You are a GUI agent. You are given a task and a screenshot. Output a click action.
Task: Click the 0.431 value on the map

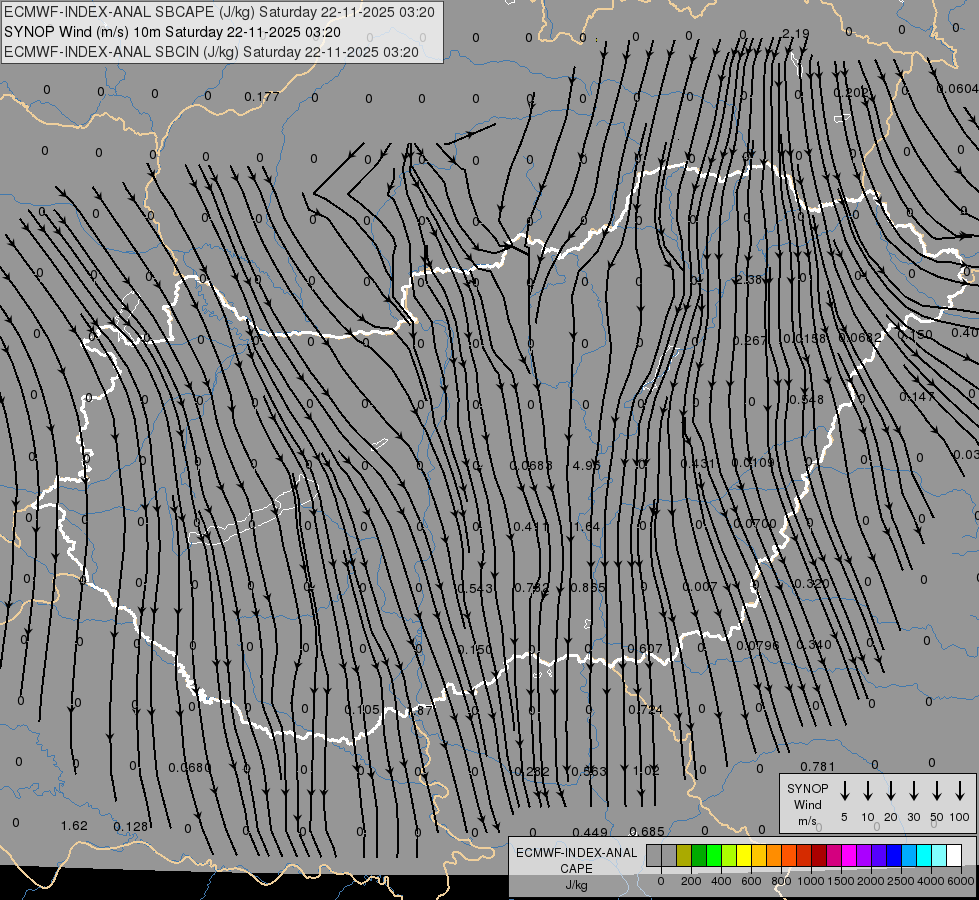point(697,463)
